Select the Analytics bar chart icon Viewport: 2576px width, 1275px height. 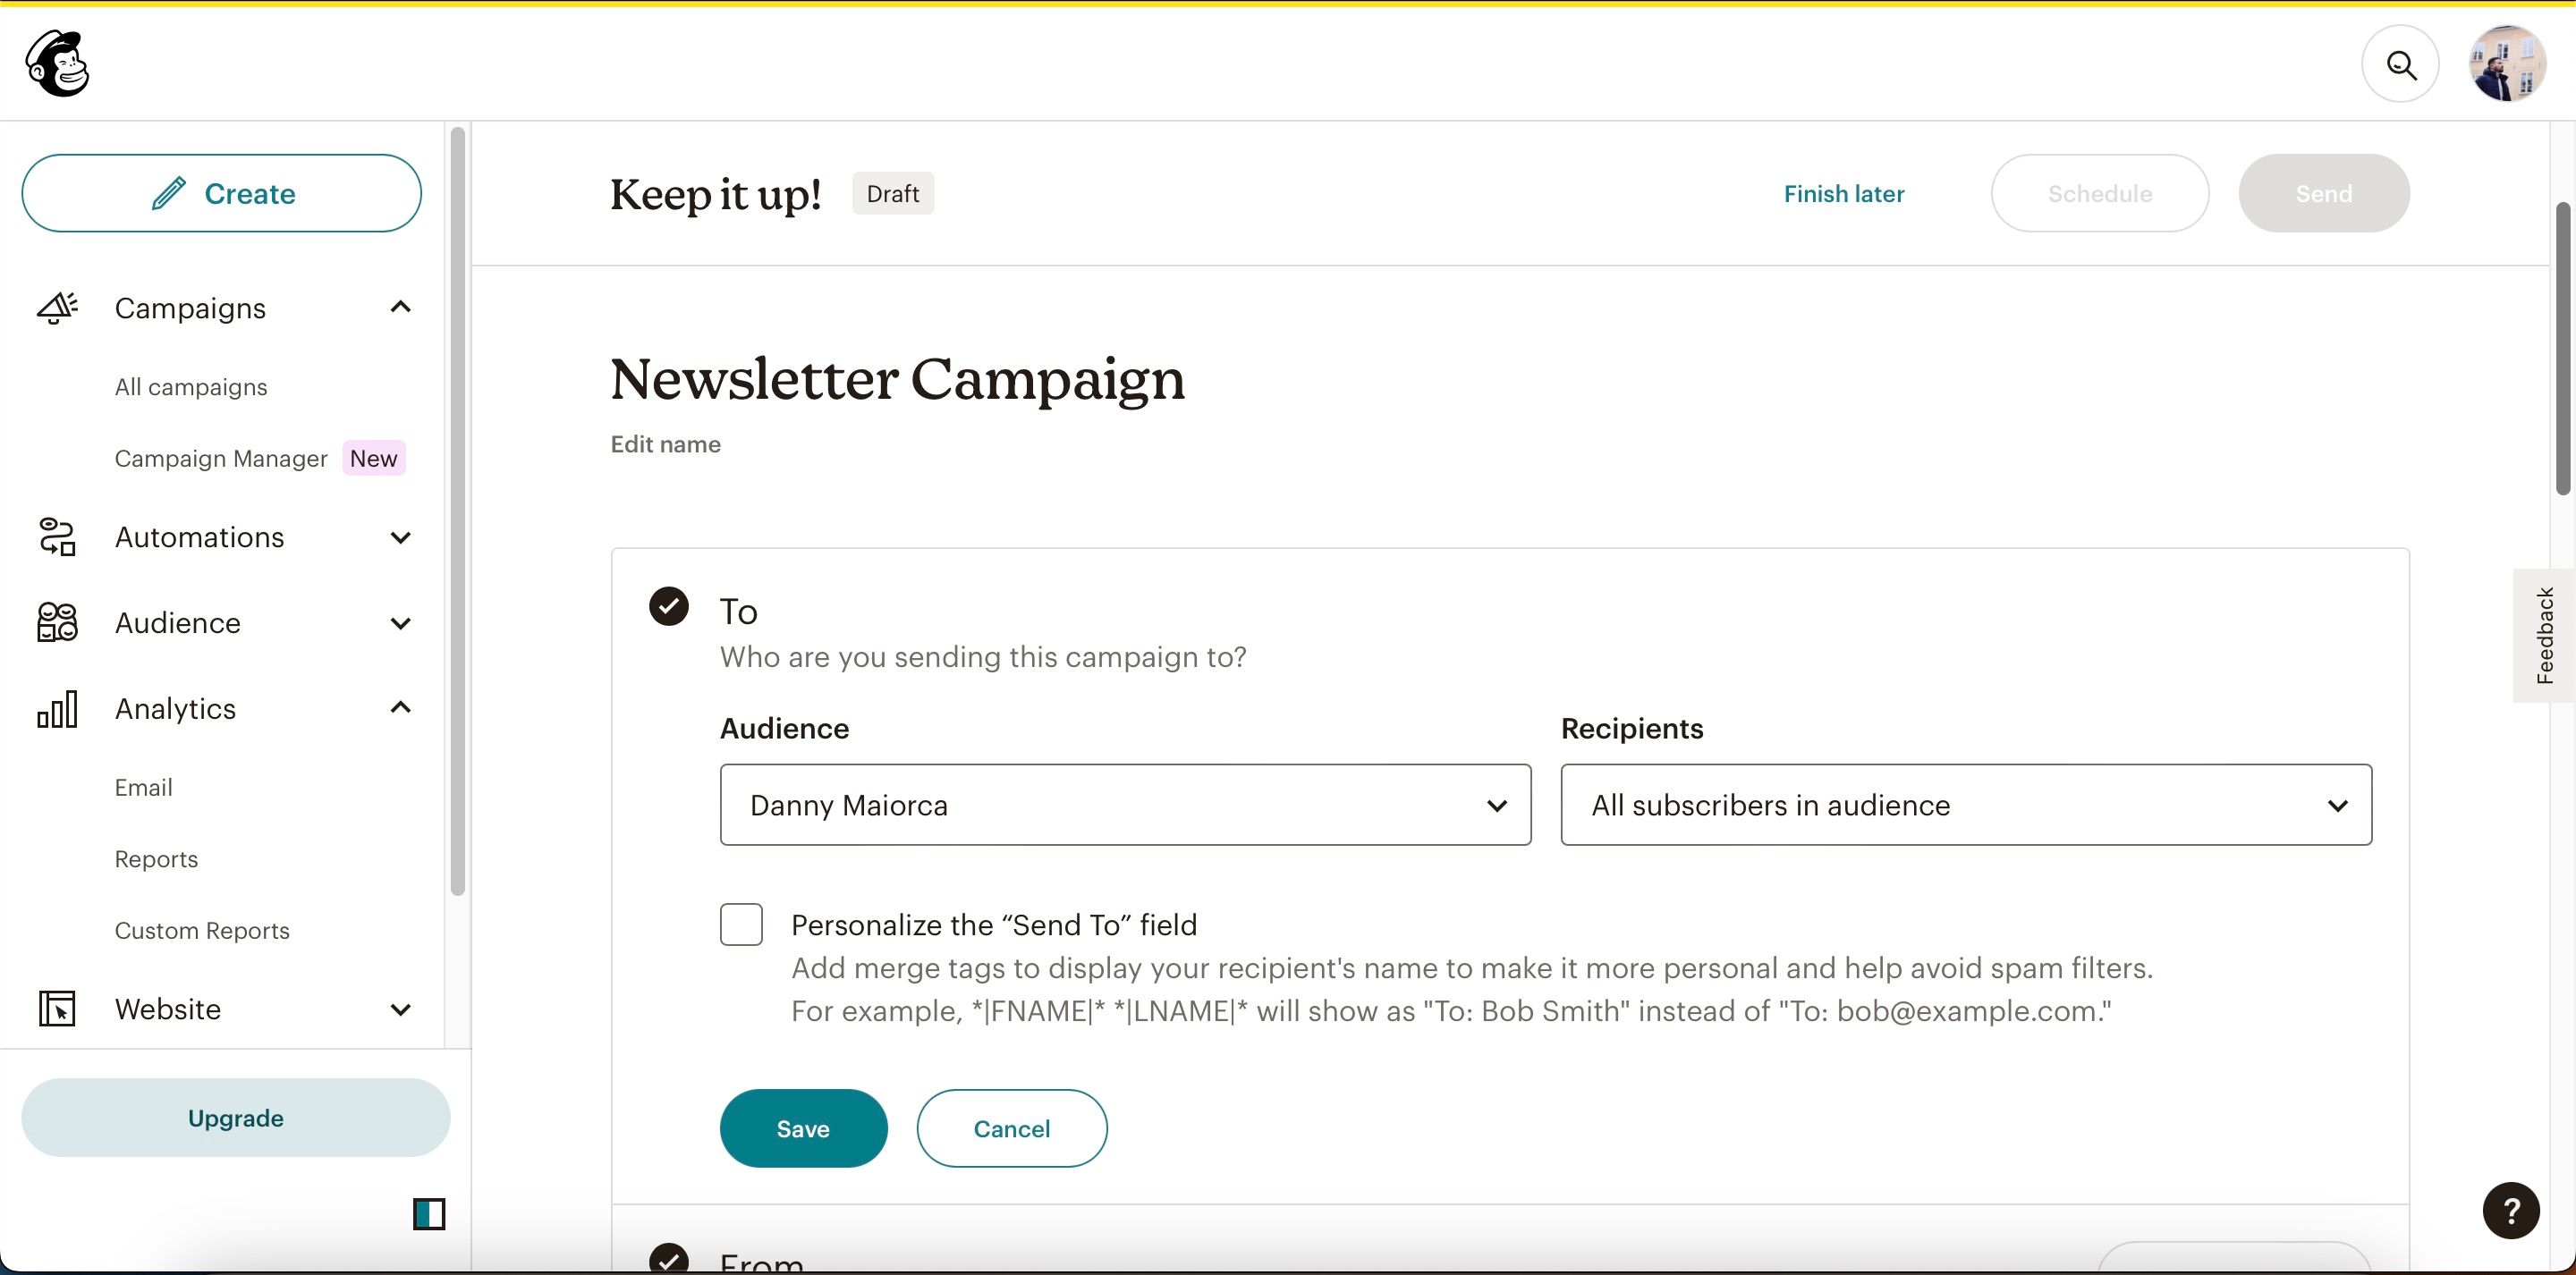(57, 708)
